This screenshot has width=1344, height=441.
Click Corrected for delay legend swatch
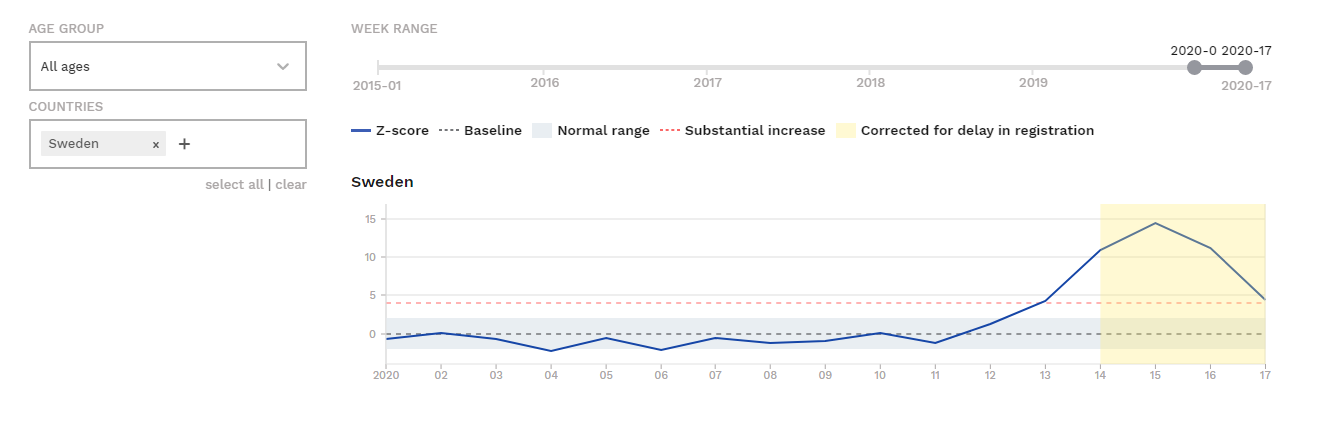click(846, 131)
